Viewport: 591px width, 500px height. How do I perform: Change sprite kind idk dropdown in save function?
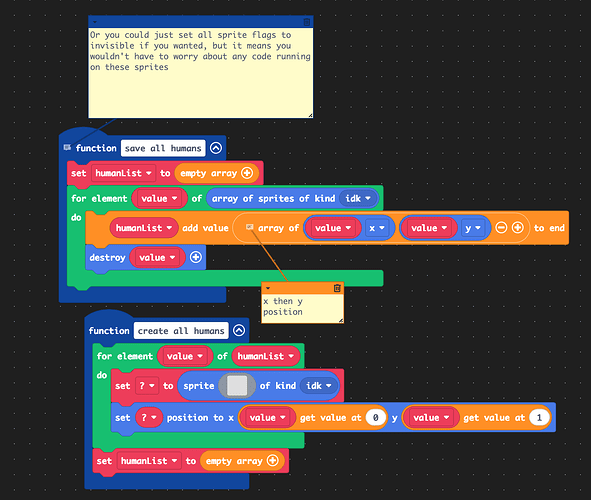pos(358,199)
